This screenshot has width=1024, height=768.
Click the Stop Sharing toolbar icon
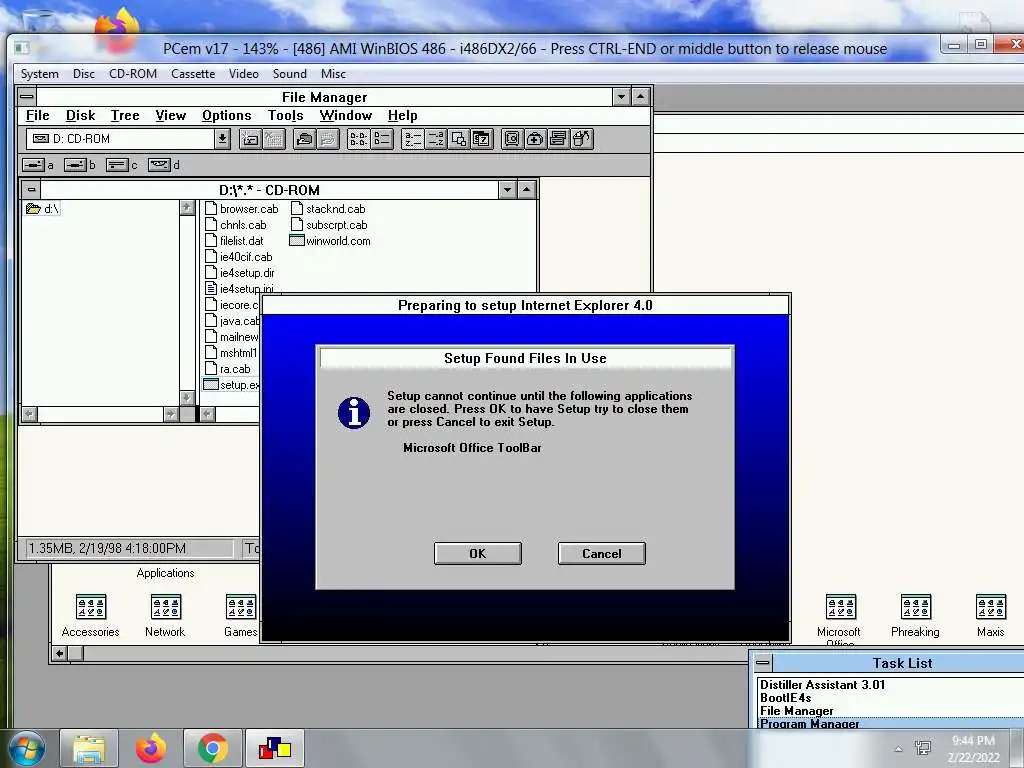[x=328, y=139]
